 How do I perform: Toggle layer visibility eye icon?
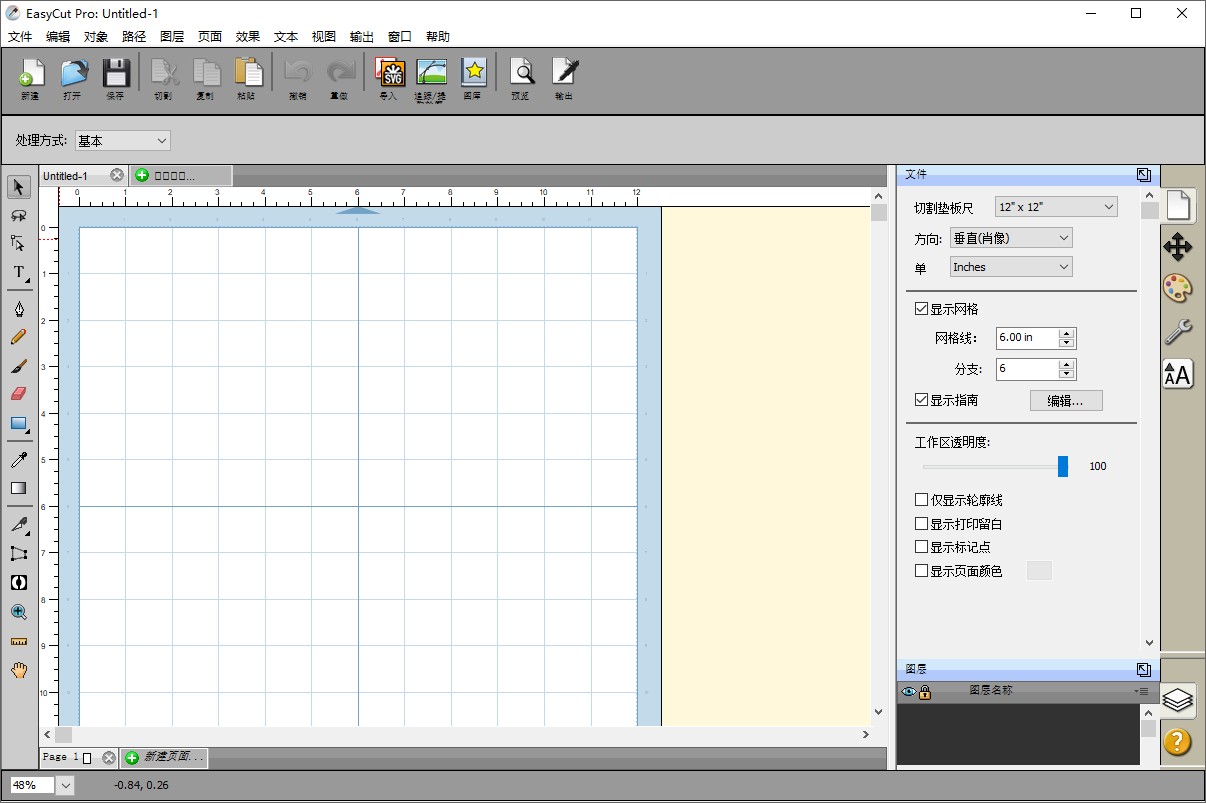coord(909,692)
